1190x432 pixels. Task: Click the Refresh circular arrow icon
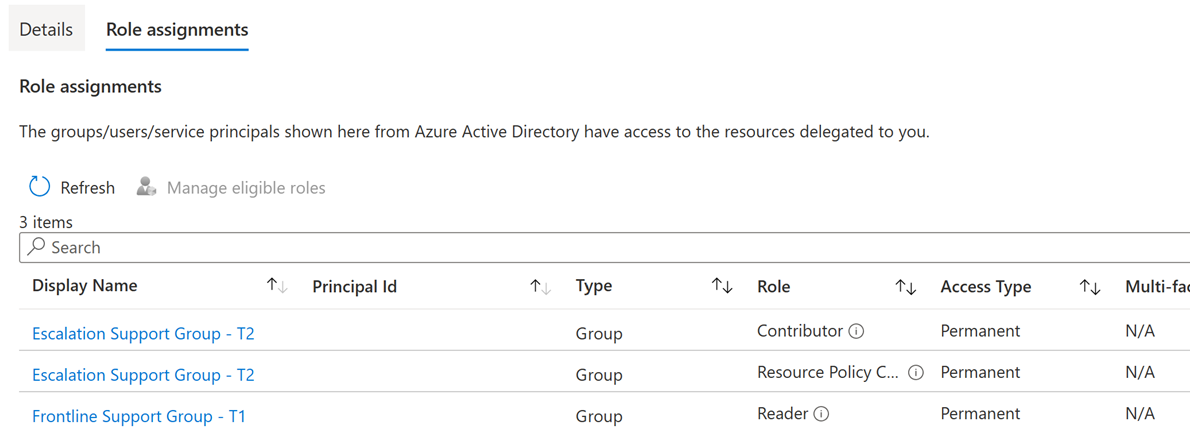tap(39, 187)
